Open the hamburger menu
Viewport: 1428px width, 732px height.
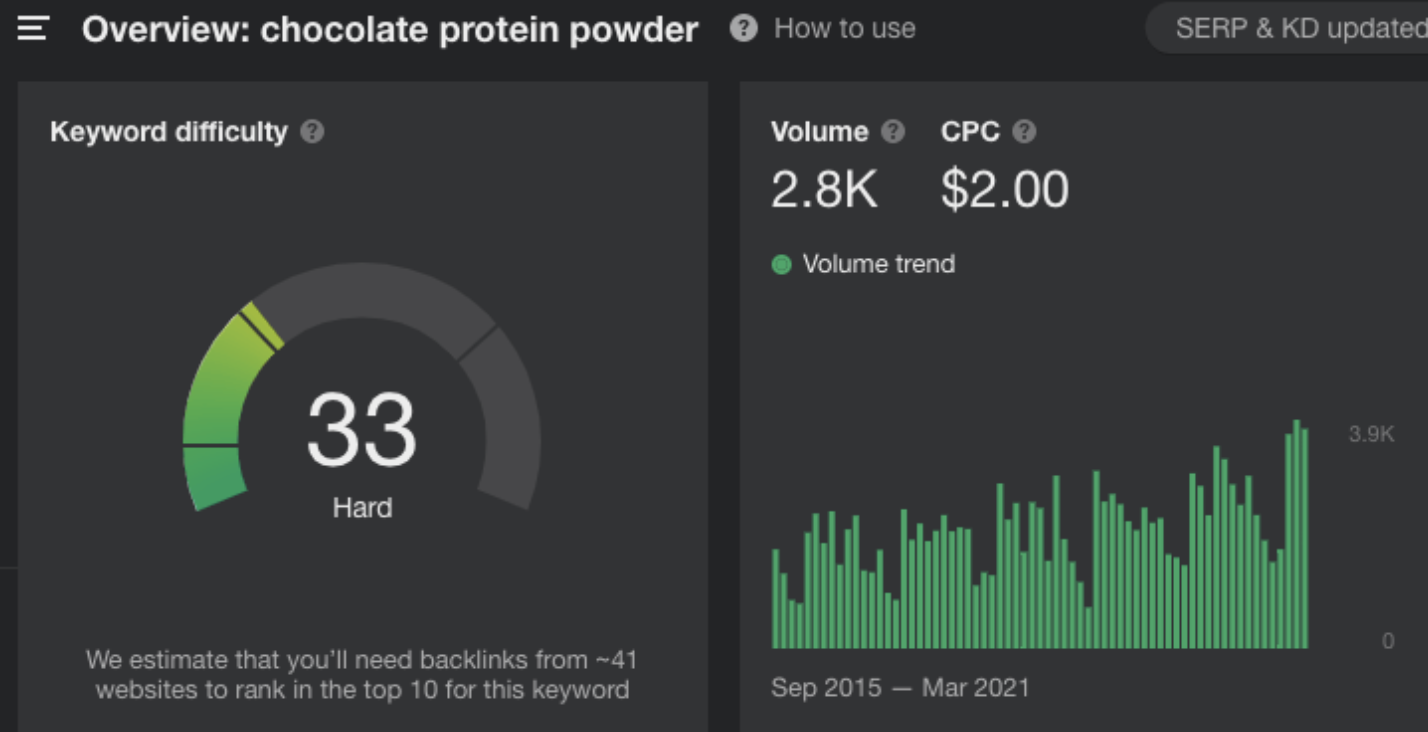33,29
